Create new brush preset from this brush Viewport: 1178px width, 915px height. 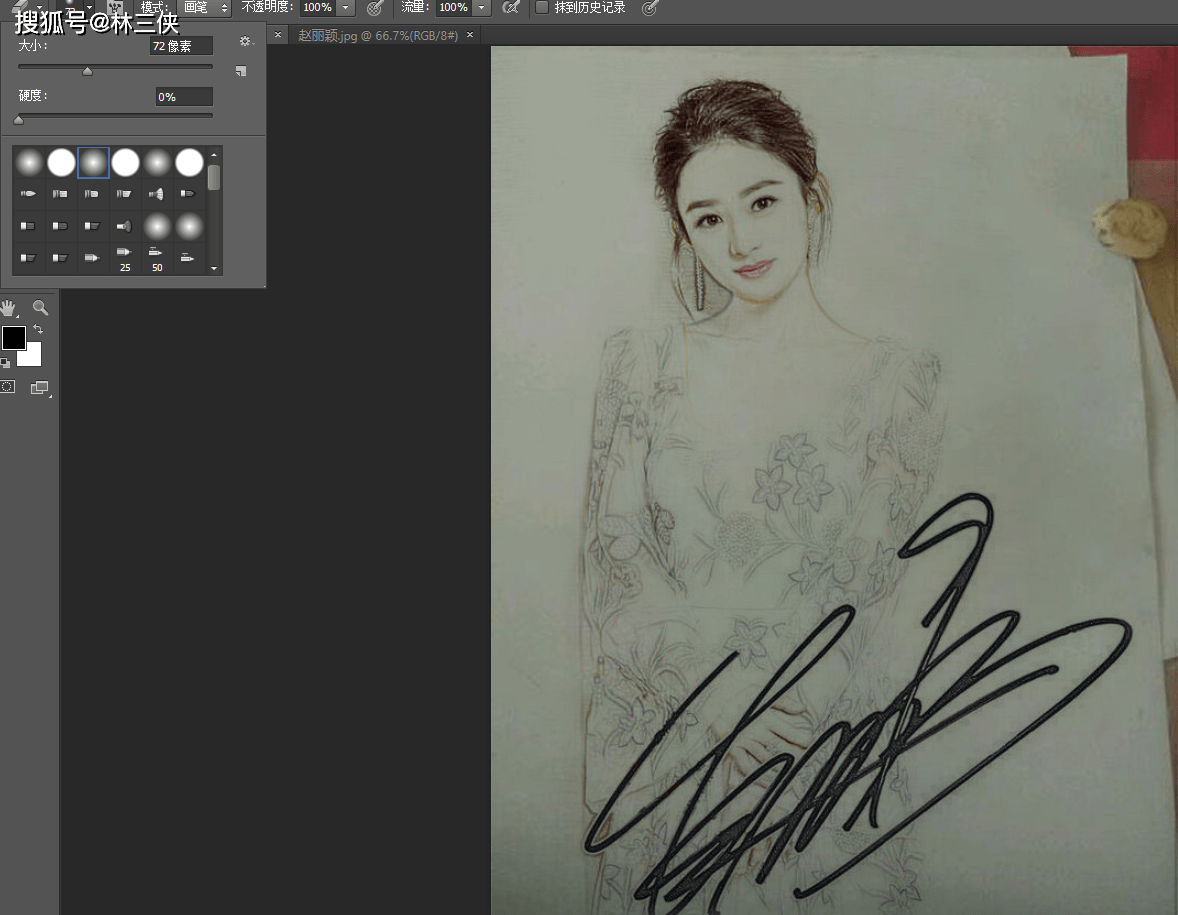click(240, 71)
